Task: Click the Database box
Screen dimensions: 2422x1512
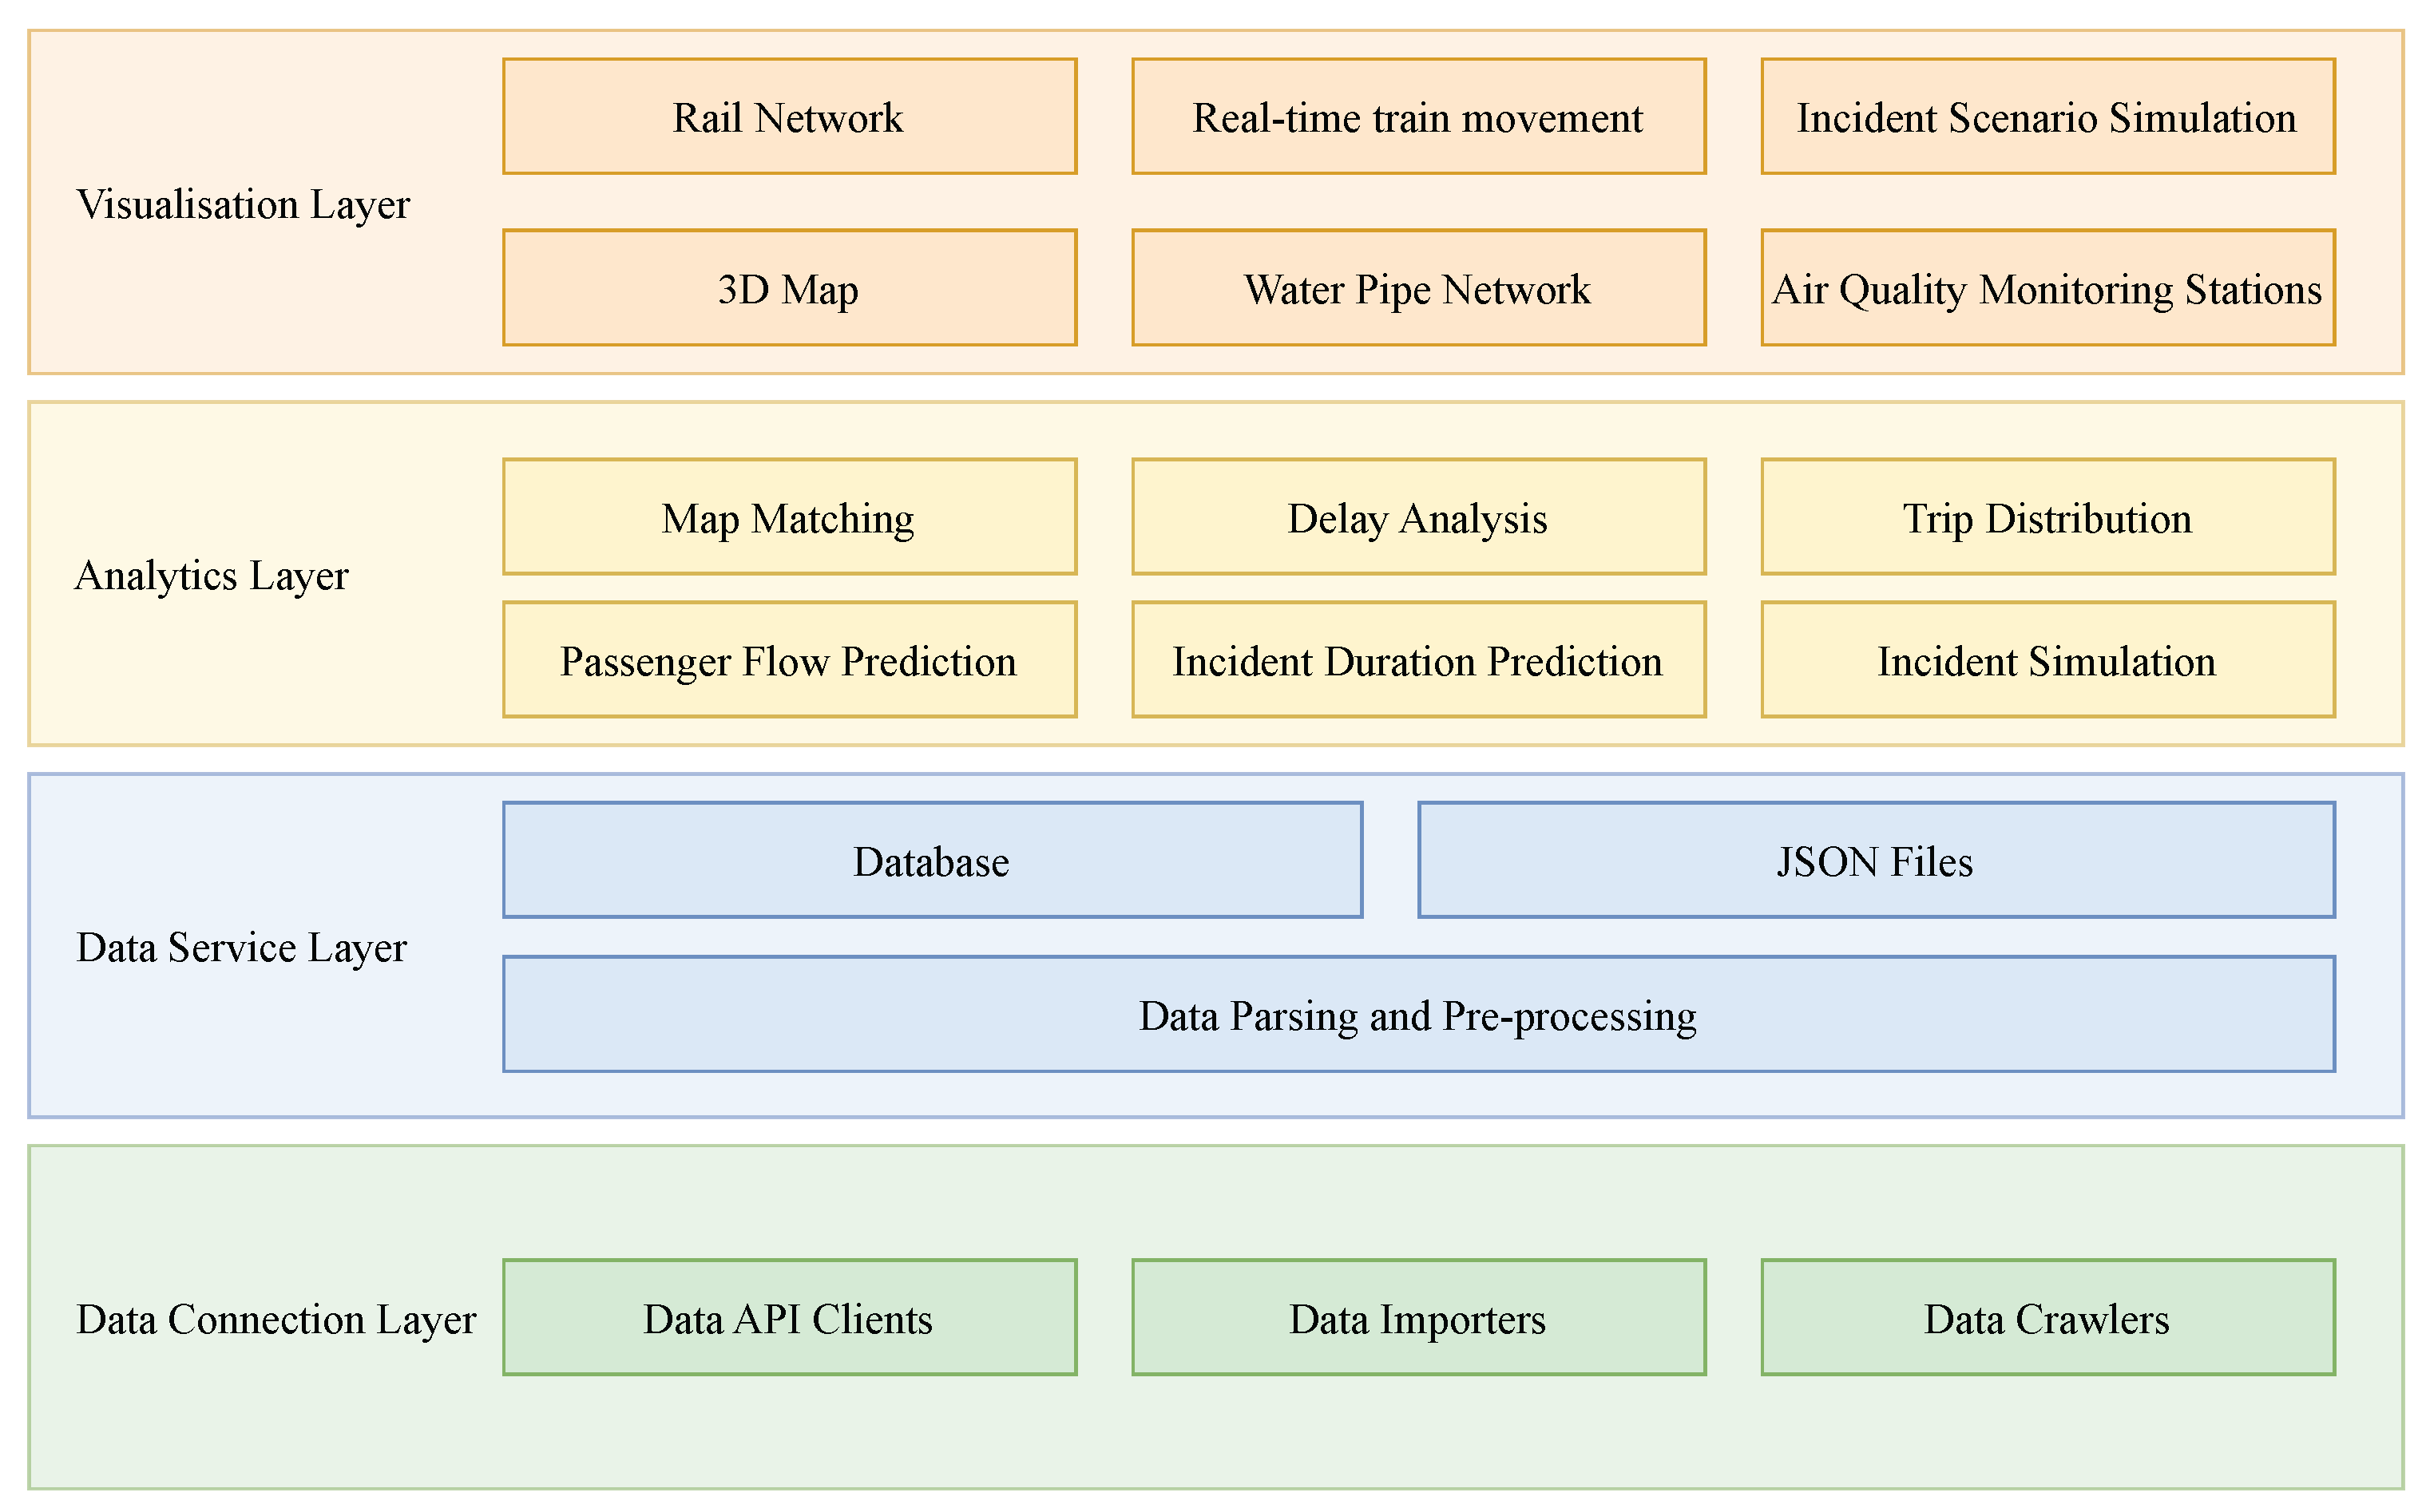Action: 932,860
